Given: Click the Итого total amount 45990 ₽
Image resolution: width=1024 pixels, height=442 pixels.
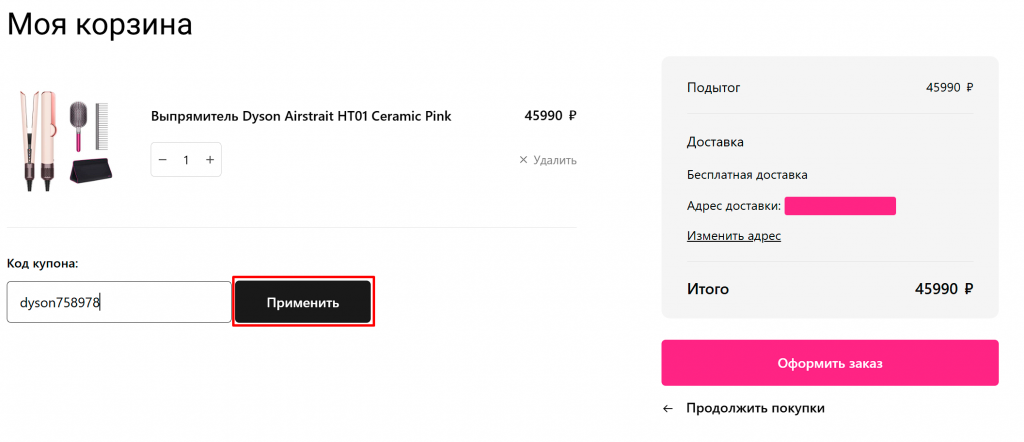Looking at the screenshot, I should pyautogui.click(x=944, y=289).
